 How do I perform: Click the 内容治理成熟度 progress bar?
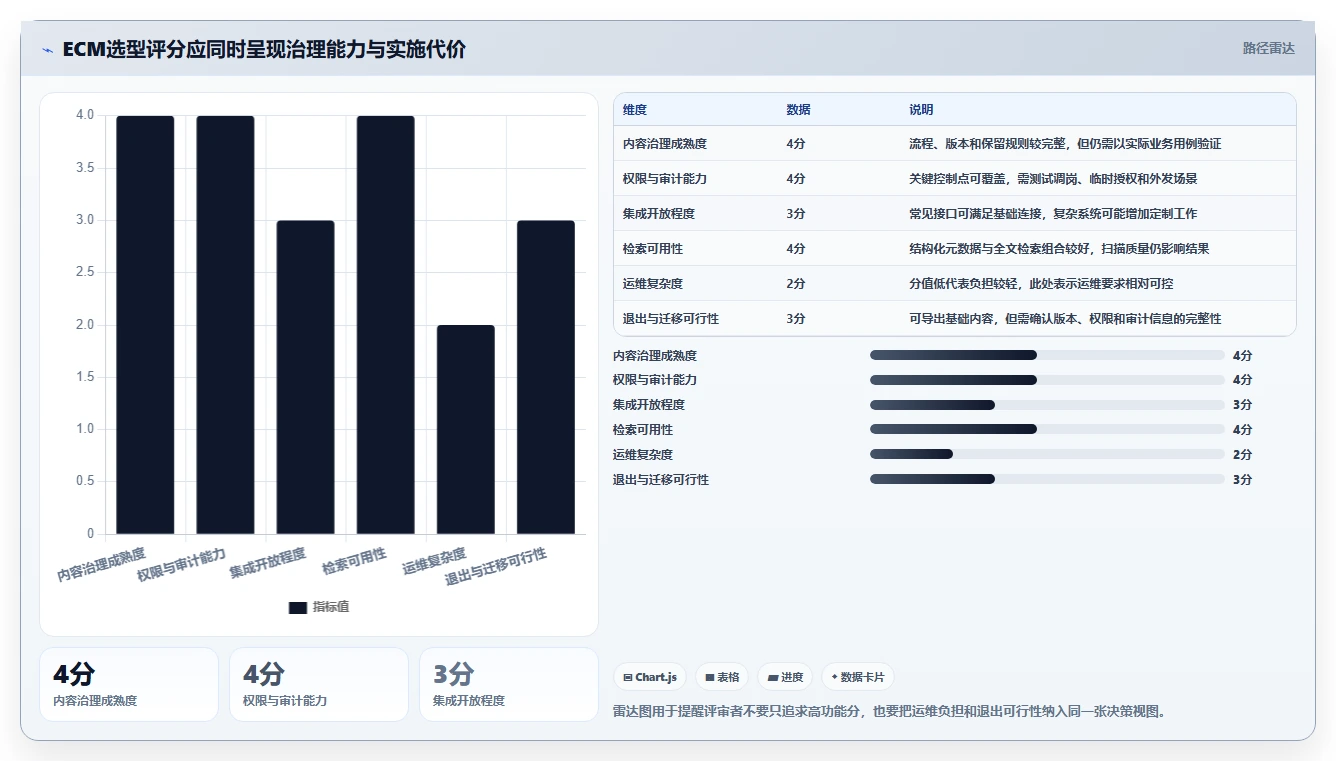tap(1047, 355)
